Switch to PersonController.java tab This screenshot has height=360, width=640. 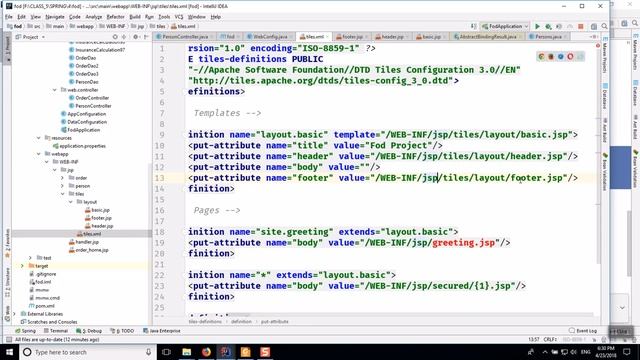coord(185,37)
